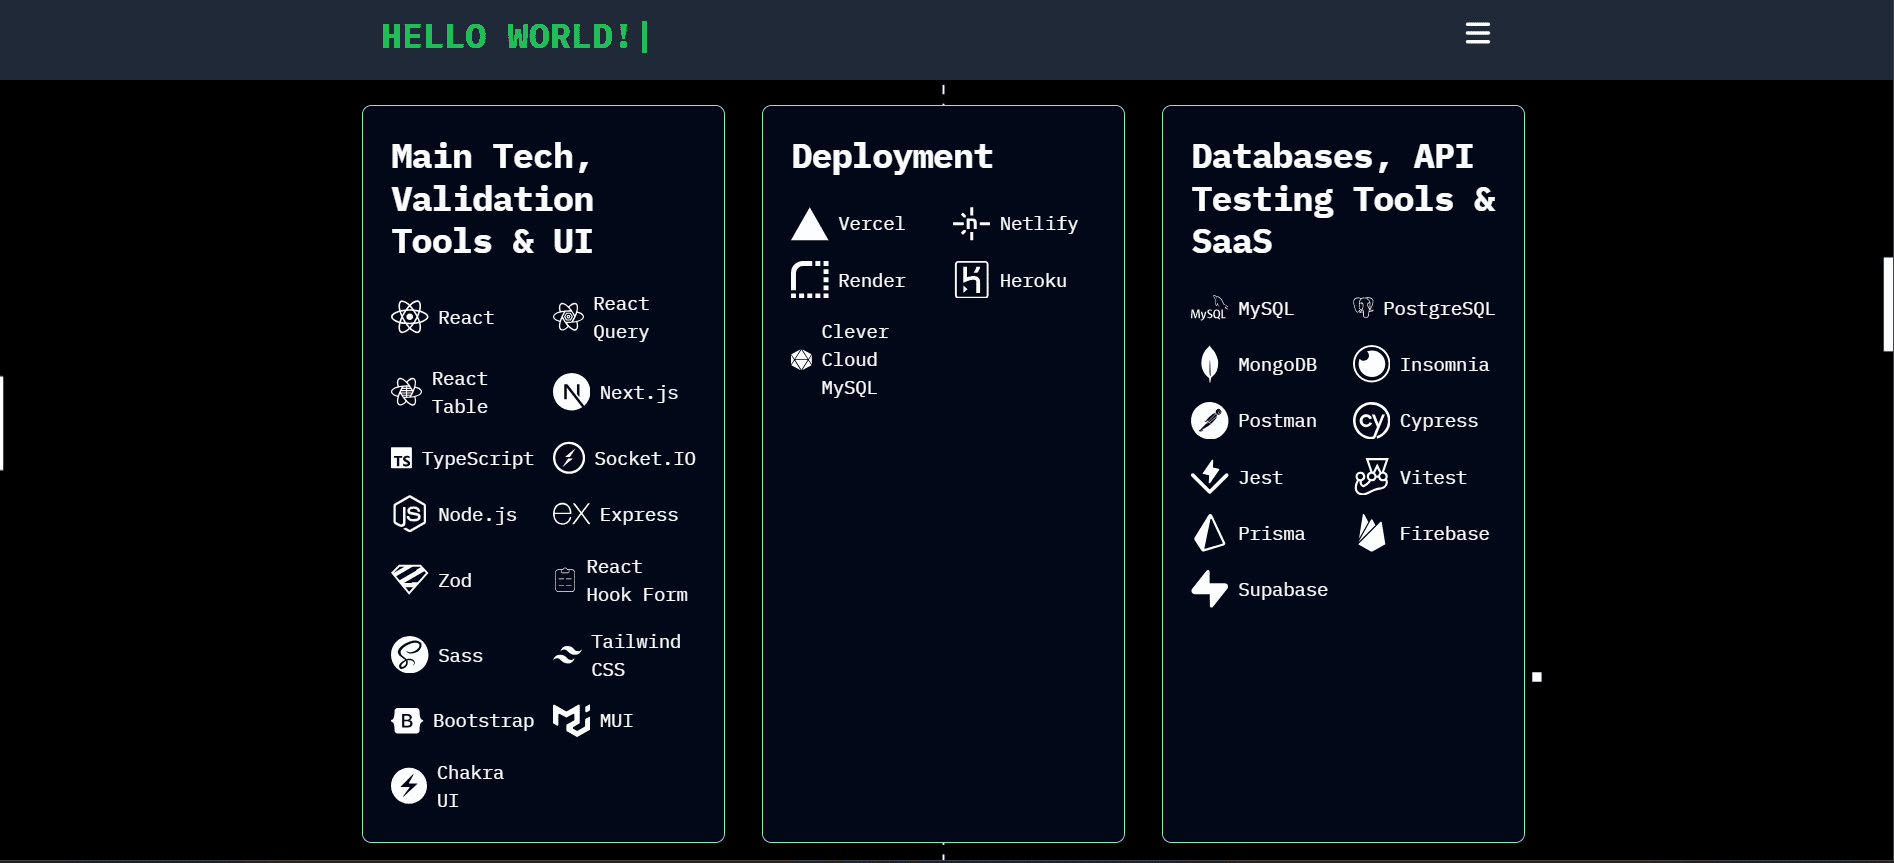1894x863 pixels.
Task: Select the "React Query" label
Action: coord(621,317)
